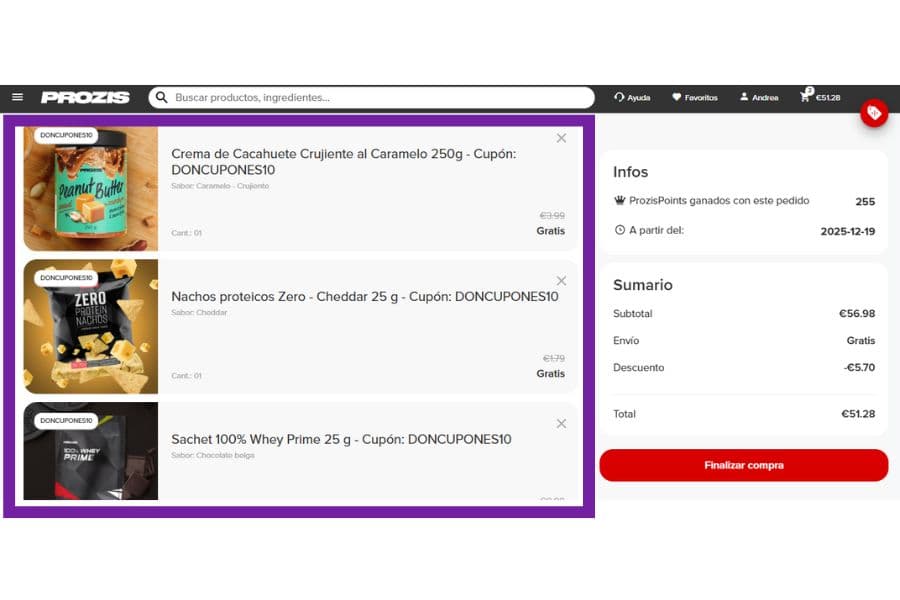900x600 pixels.
Task: Click Gratis price on nachos row
Action: click(550, 374)
